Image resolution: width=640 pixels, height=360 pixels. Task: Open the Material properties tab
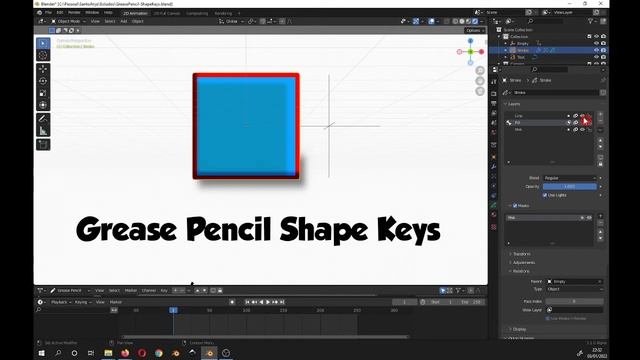click(x=493, y=215)
